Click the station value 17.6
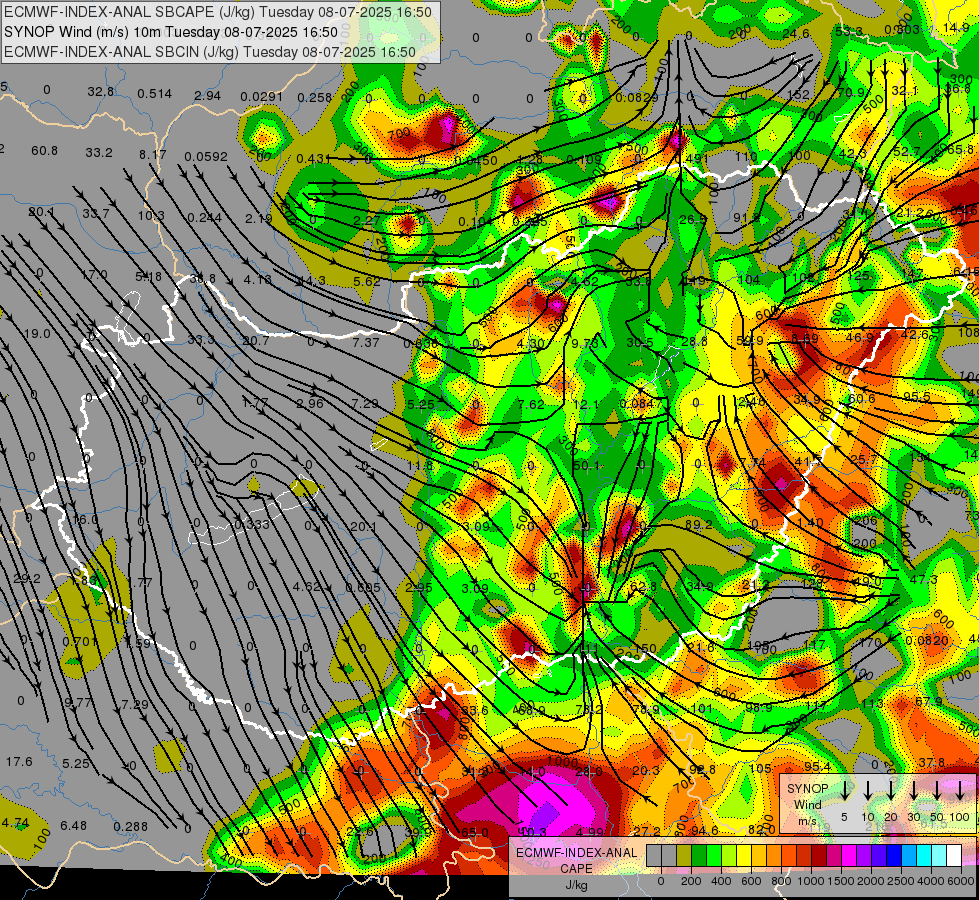This screenshot has height=900, width=979. click(x=19, y=761)
